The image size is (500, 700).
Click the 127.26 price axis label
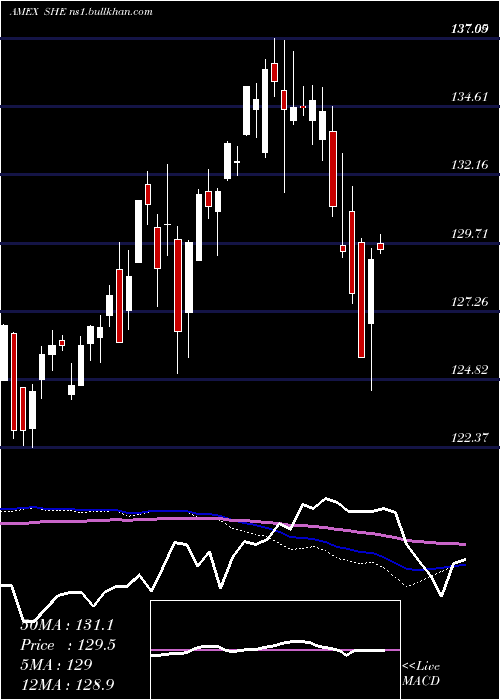[469, 302]
